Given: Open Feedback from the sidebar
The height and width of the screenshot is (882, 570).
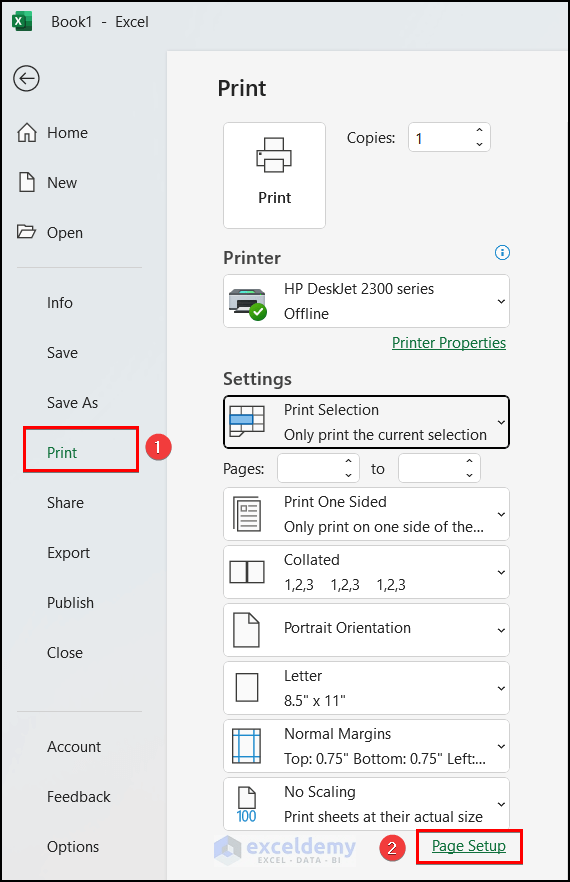Looking at the screenshot, I should coord(79,796).
